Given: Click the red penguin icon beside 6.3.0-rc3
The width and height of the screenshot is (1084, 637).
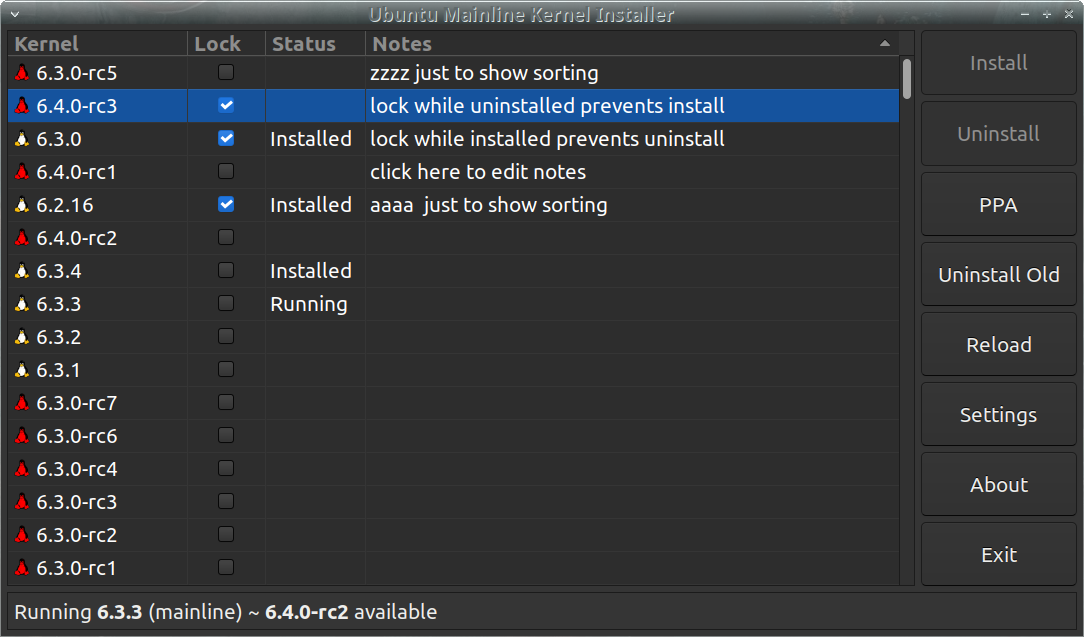Looking at the screenshot, I should tap(22, 501).
